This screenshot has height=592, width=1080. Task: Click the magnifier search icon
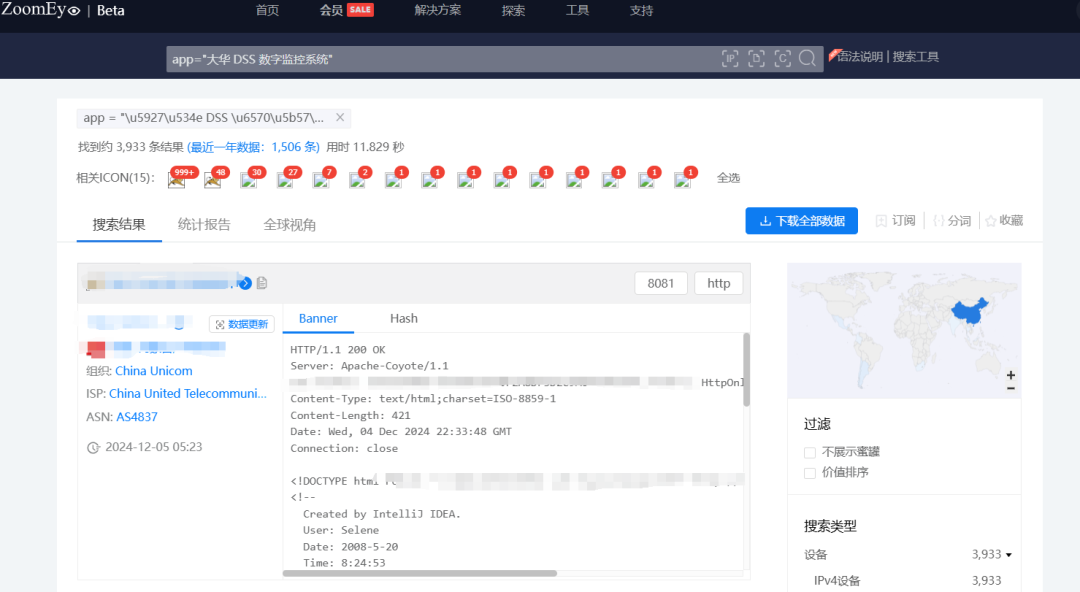(807, 59)
